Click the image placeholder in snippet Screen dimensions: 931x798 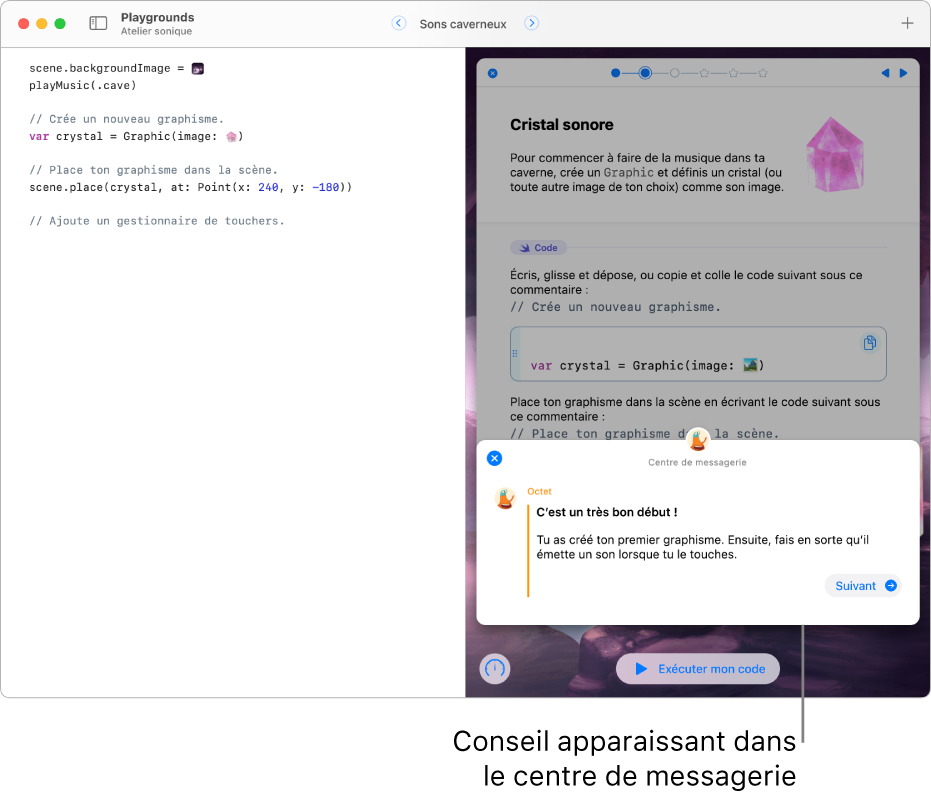[750, 365]
